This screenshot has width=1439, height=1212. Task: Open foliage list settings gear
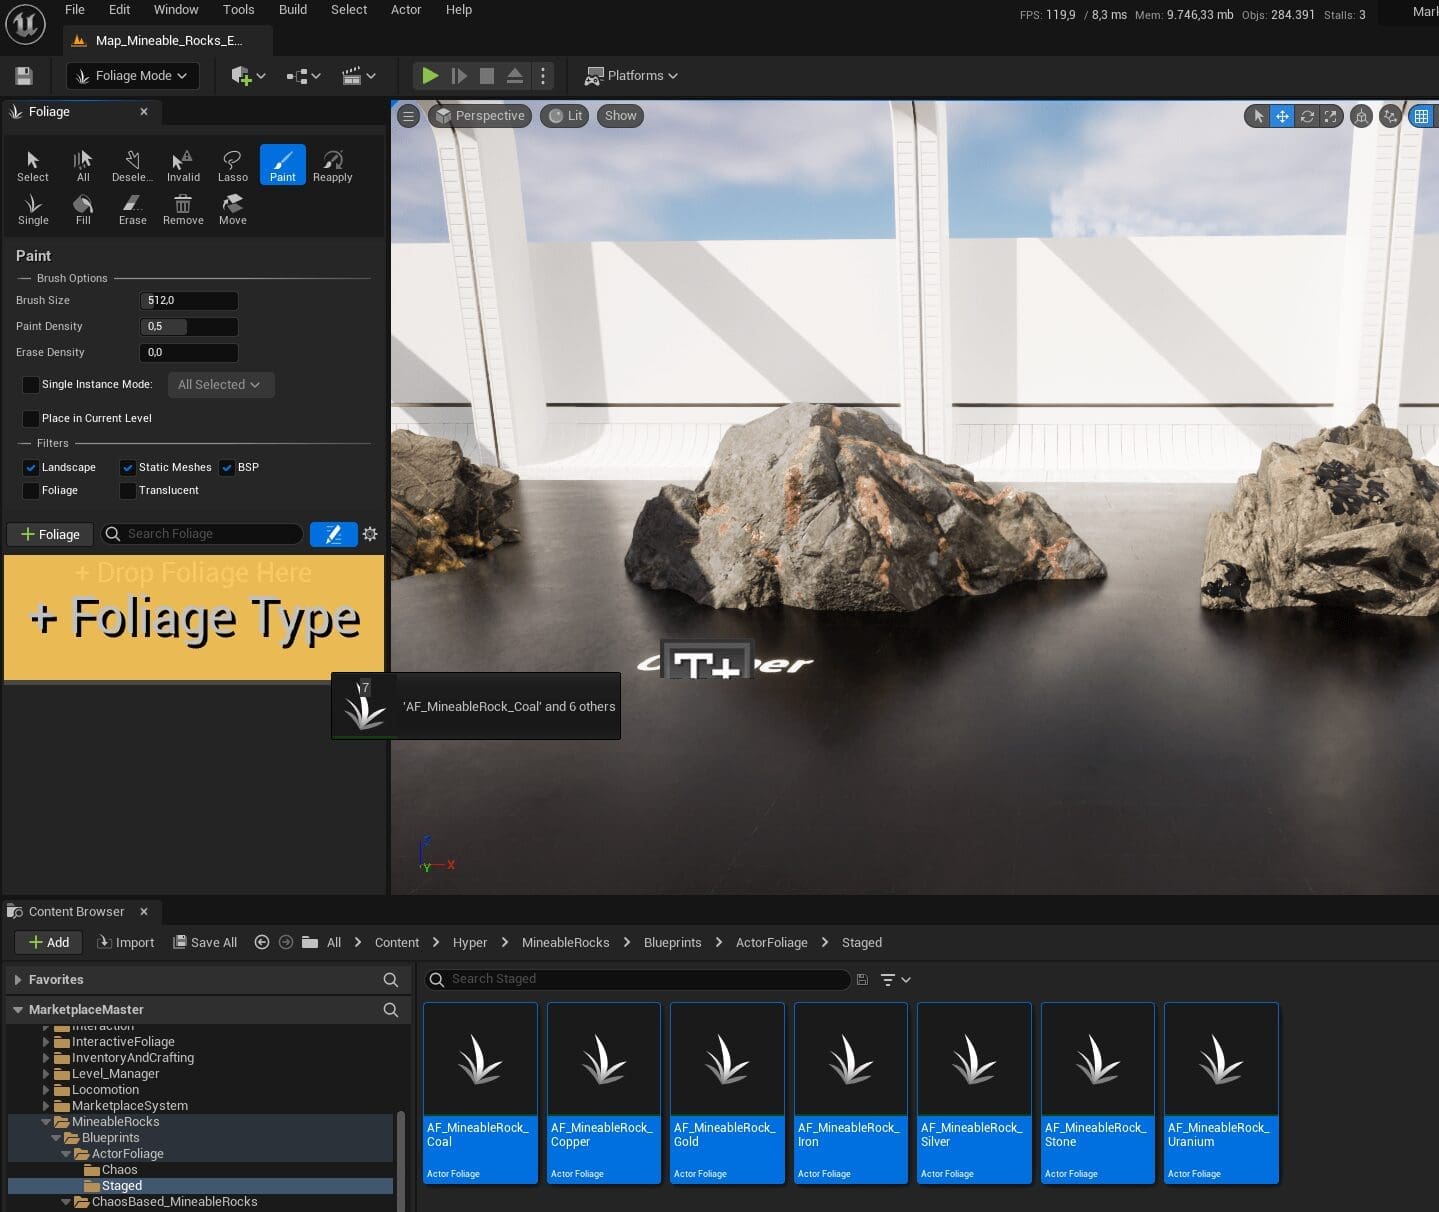[370, 534]
